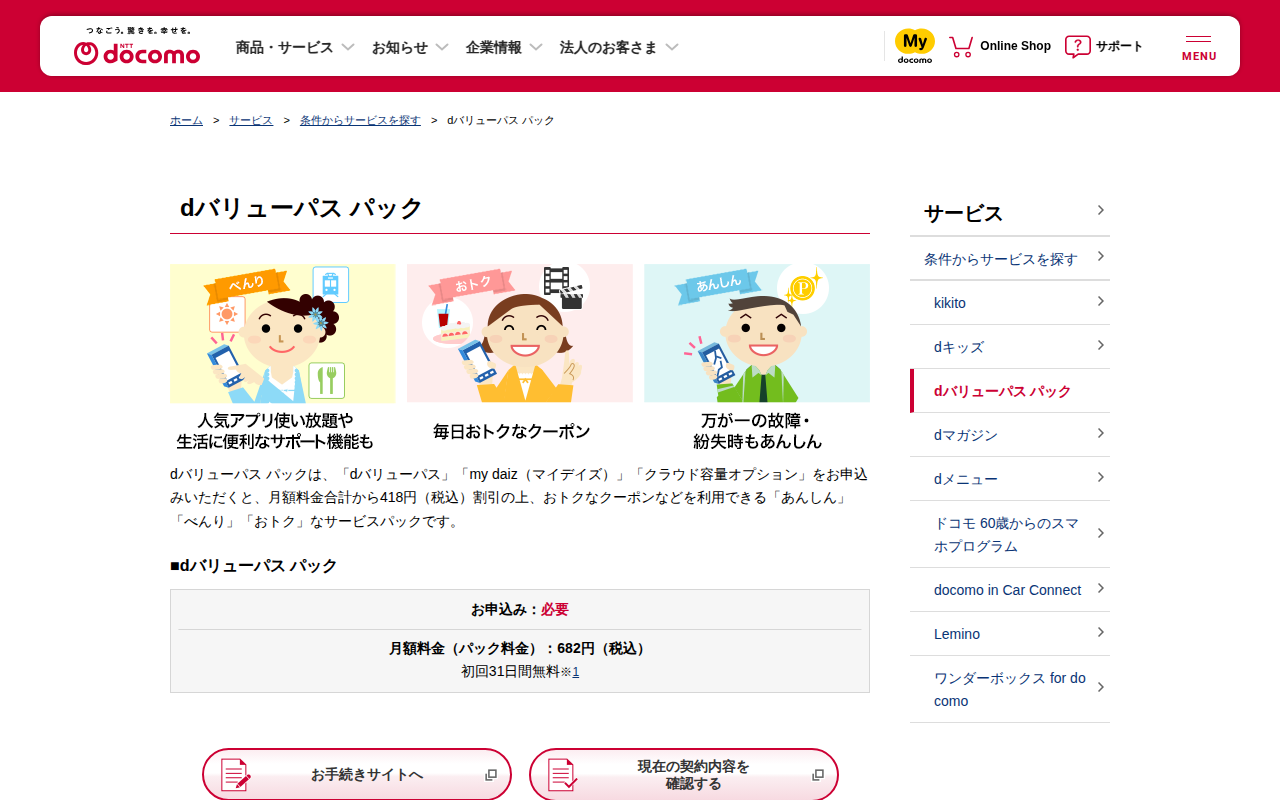Open 条件からサービスを探す breadcrumb link
Image resolution: width=1280 pixels, height=800 pixels.
[360, 120]
